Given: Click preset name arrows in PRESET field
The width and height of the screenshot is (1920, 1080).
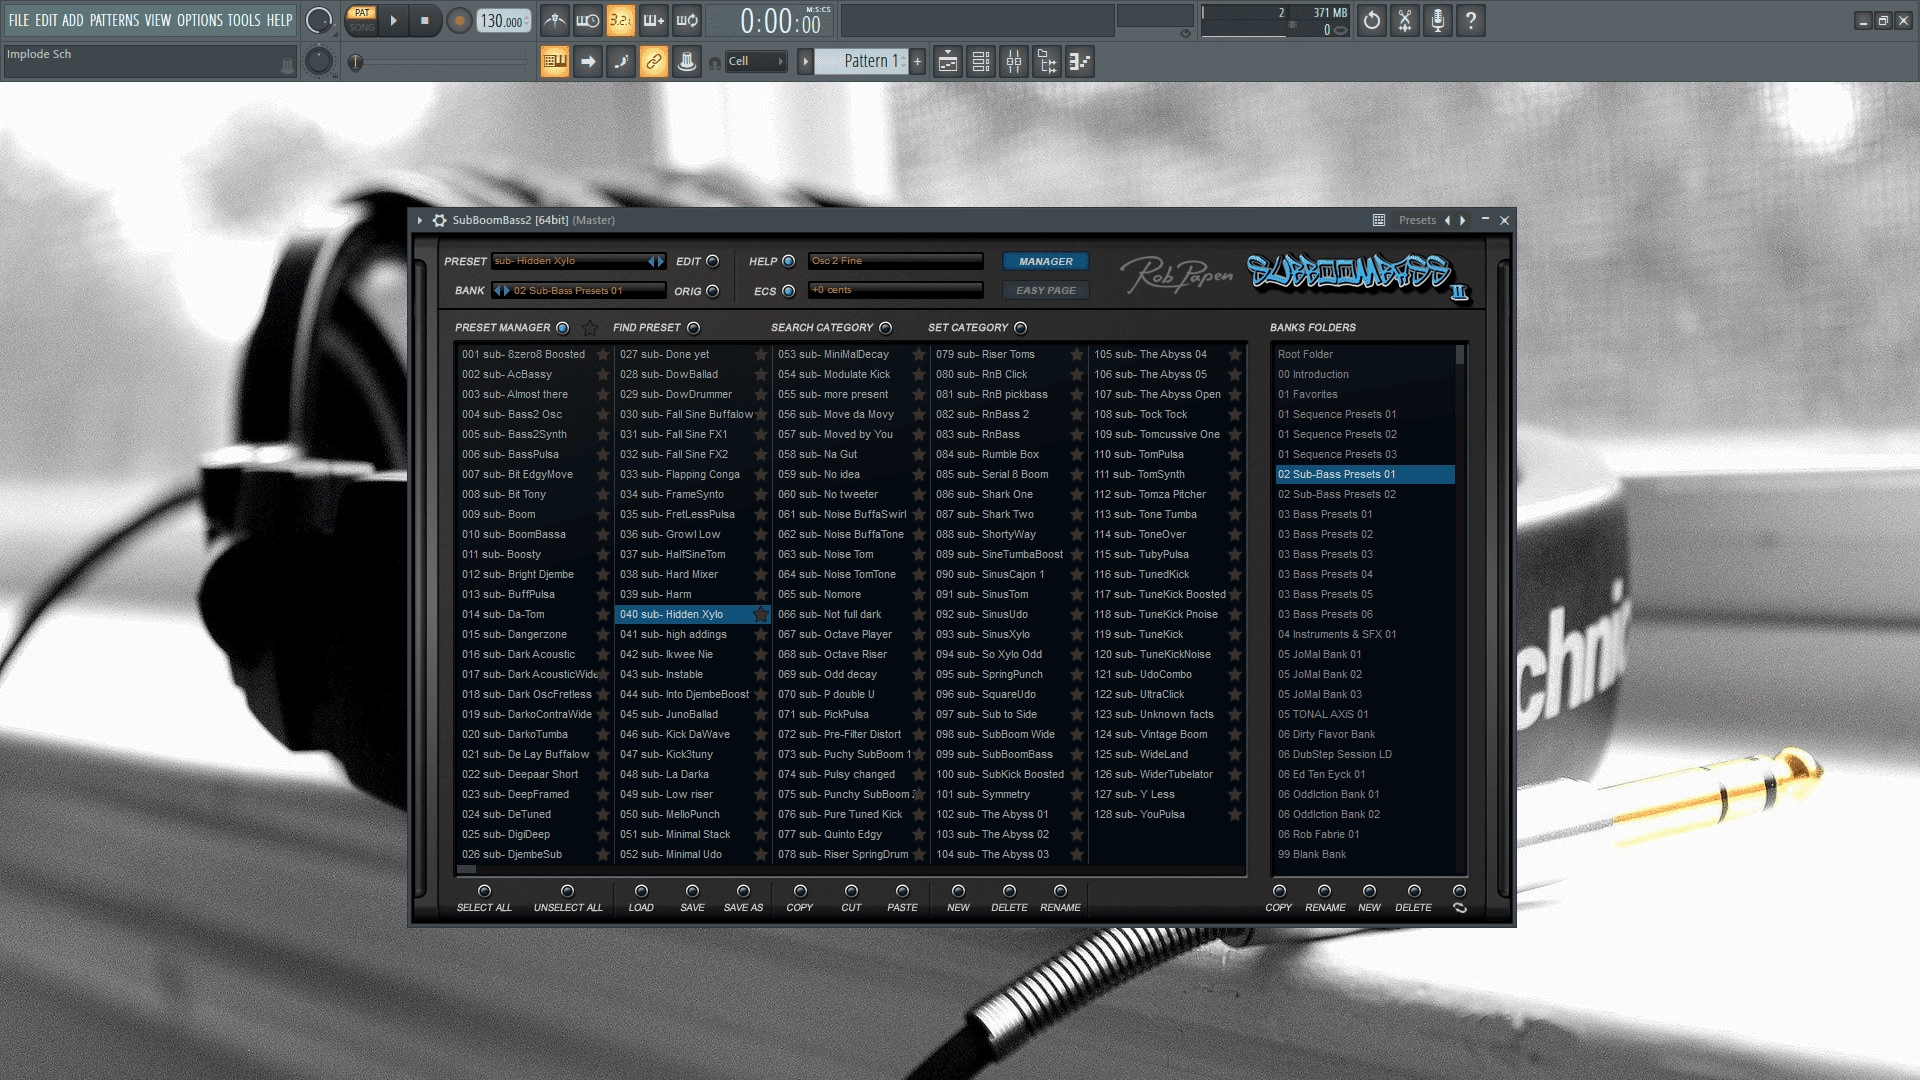Looking at the screenshot, I should click(656, 261).
